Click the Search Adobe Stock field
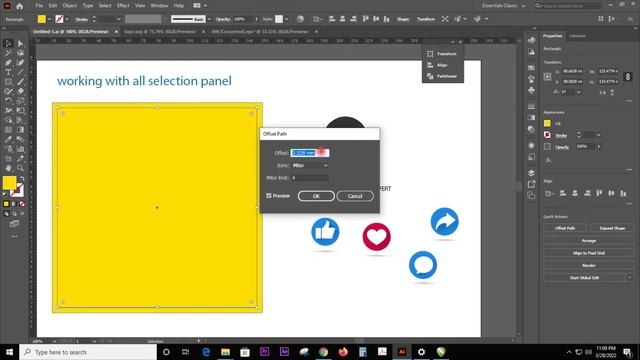The height and width of the screenshot is (360, 640). (x=568, y=6)
